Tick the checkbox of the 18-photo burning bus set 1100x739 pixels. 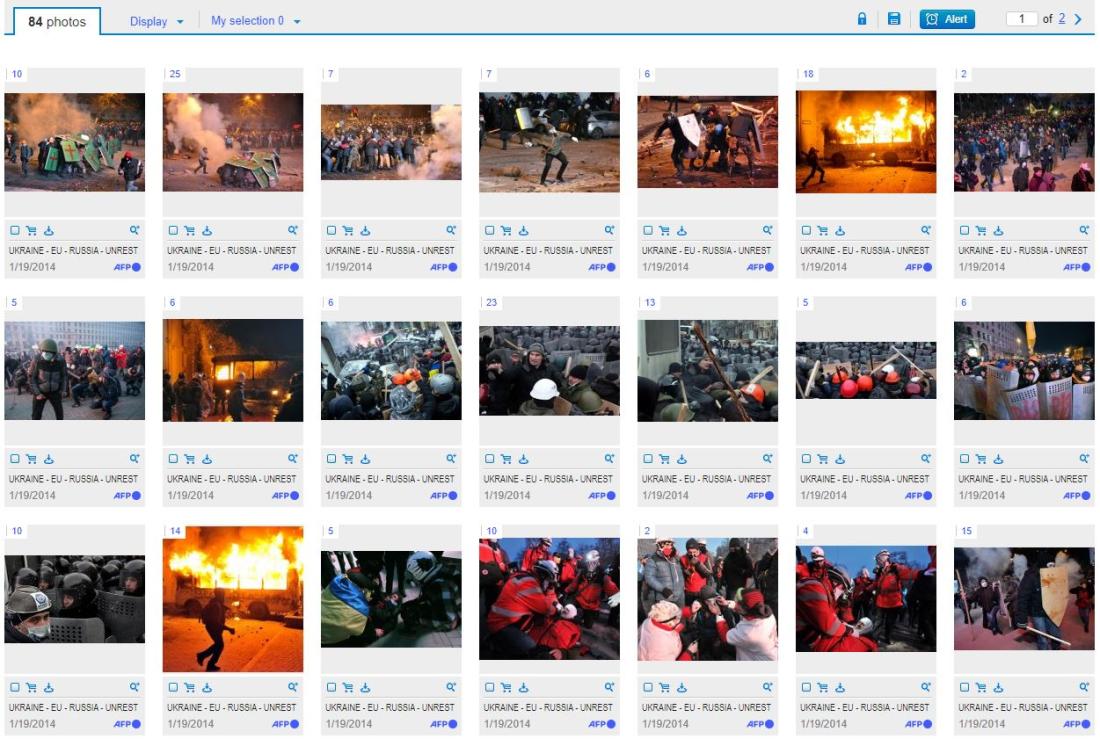tap(806, 230)
